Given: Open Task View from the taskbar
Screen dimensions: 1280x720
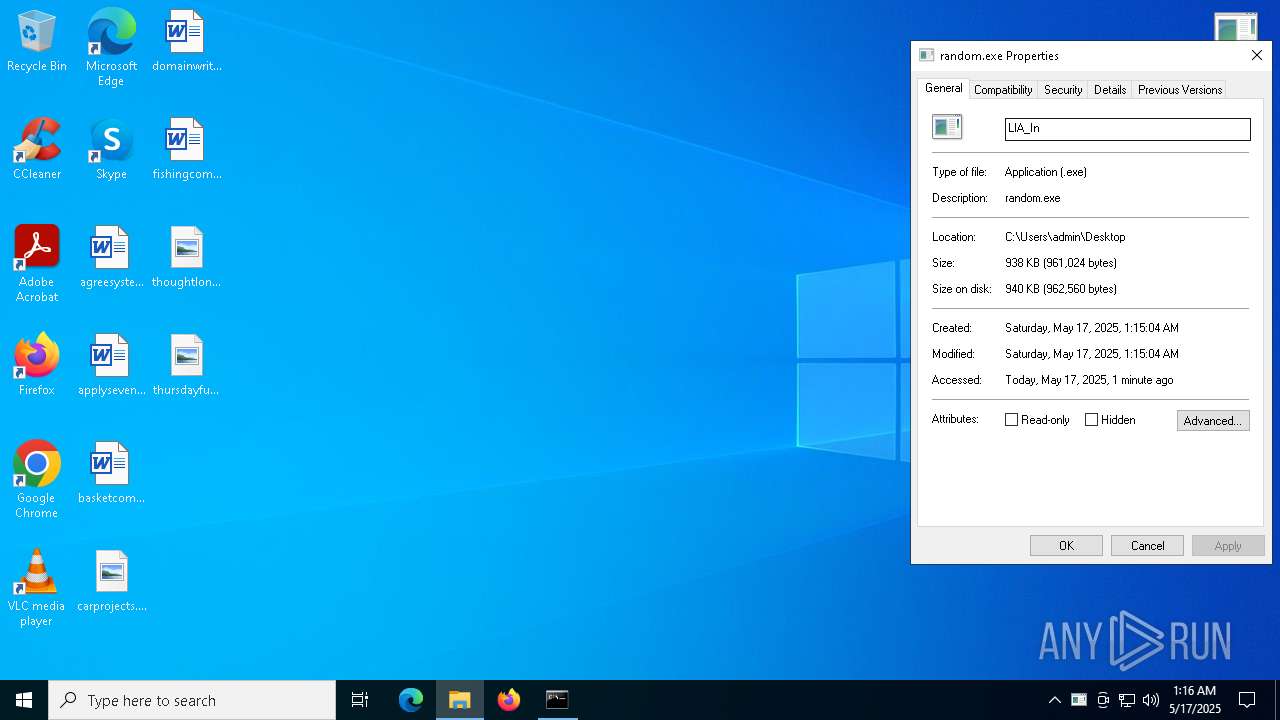Looking at the screenshot, I should [x=360, y=700].
